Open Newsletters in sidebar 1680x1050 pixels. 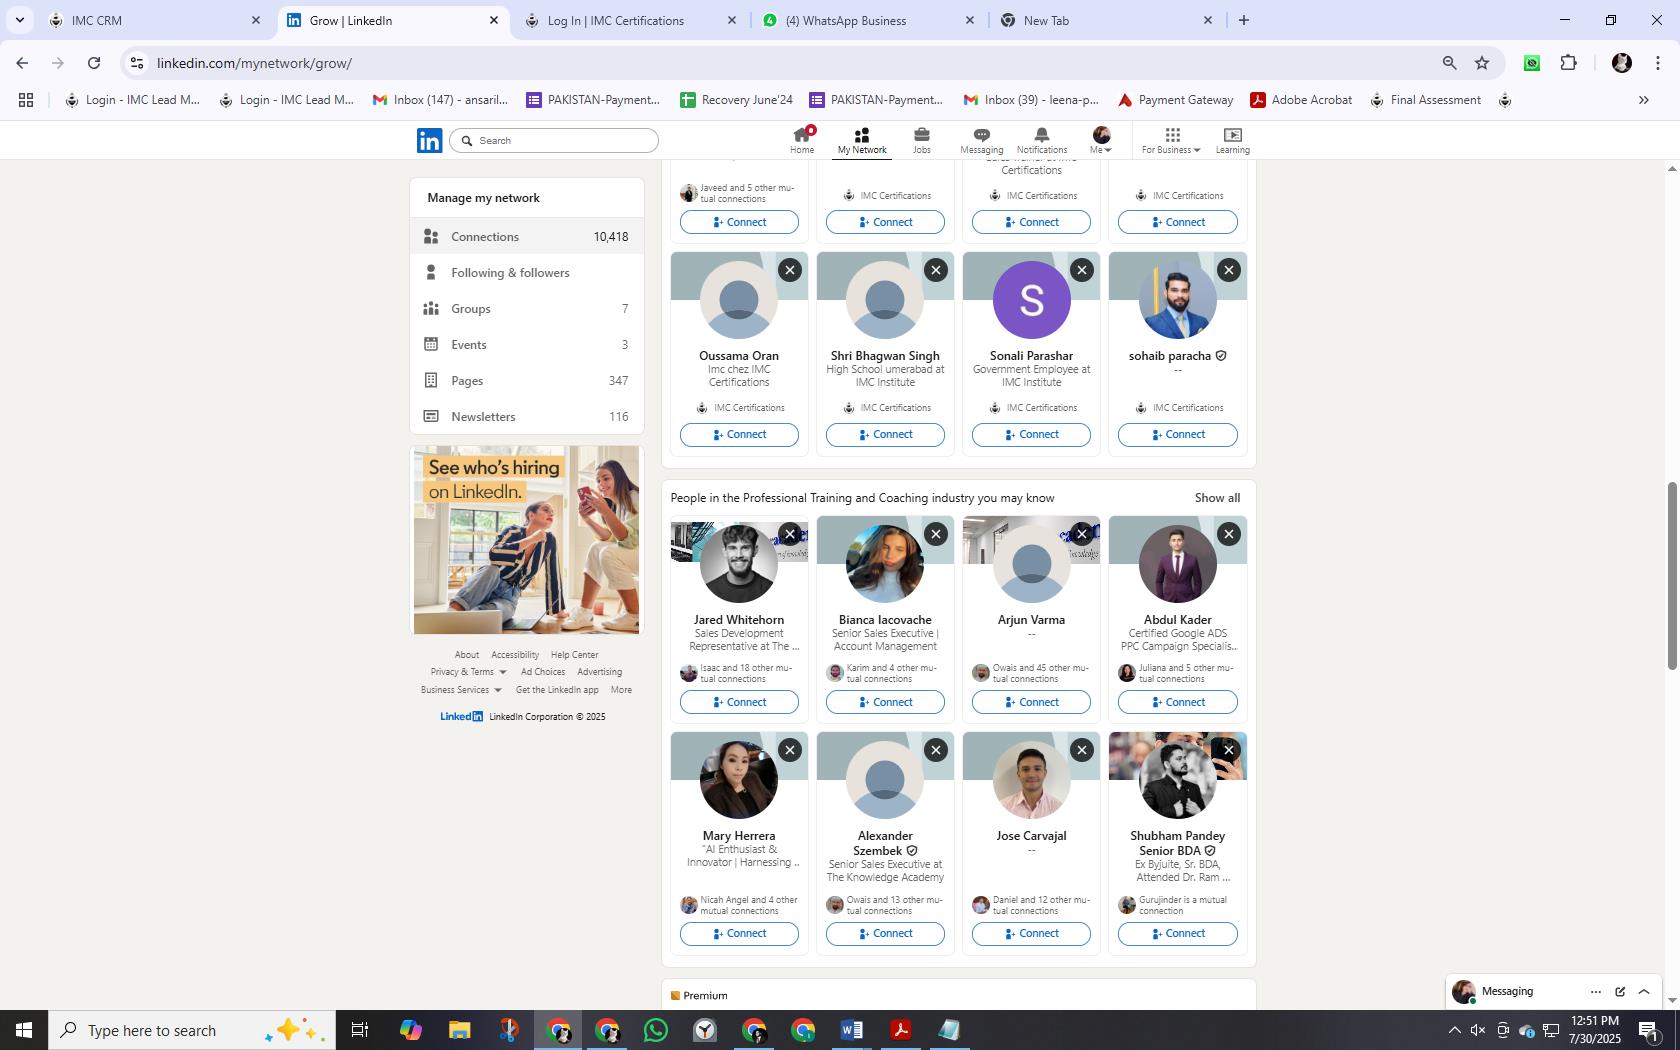click(x=527, y=417)
